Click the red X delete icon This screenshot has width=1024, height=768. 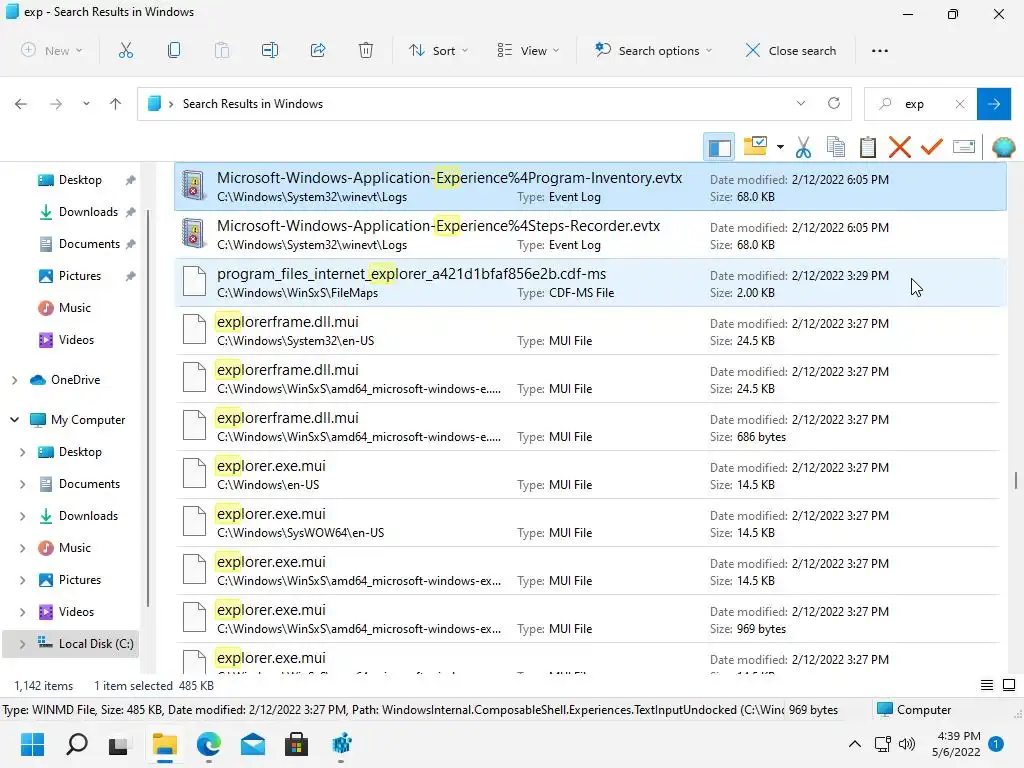click(x=899, y=147)
